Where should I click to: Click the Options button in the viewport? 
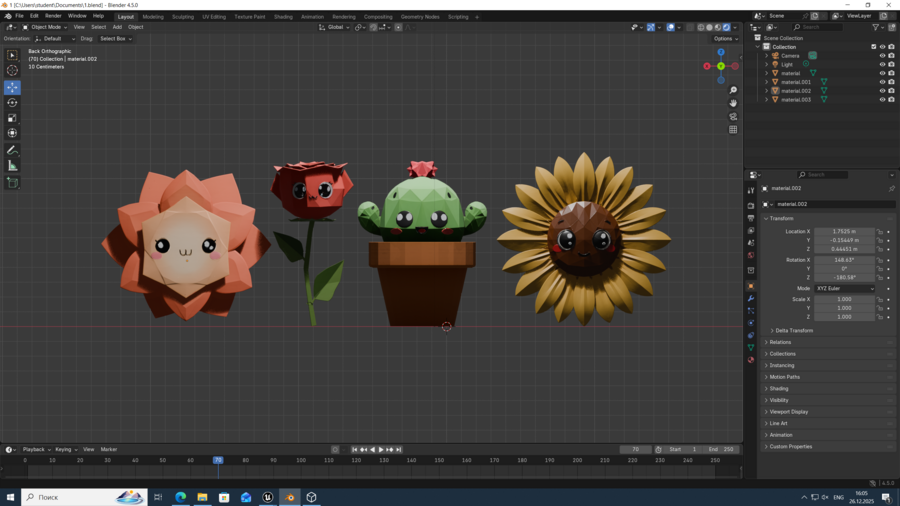click(x=725, y=38)
